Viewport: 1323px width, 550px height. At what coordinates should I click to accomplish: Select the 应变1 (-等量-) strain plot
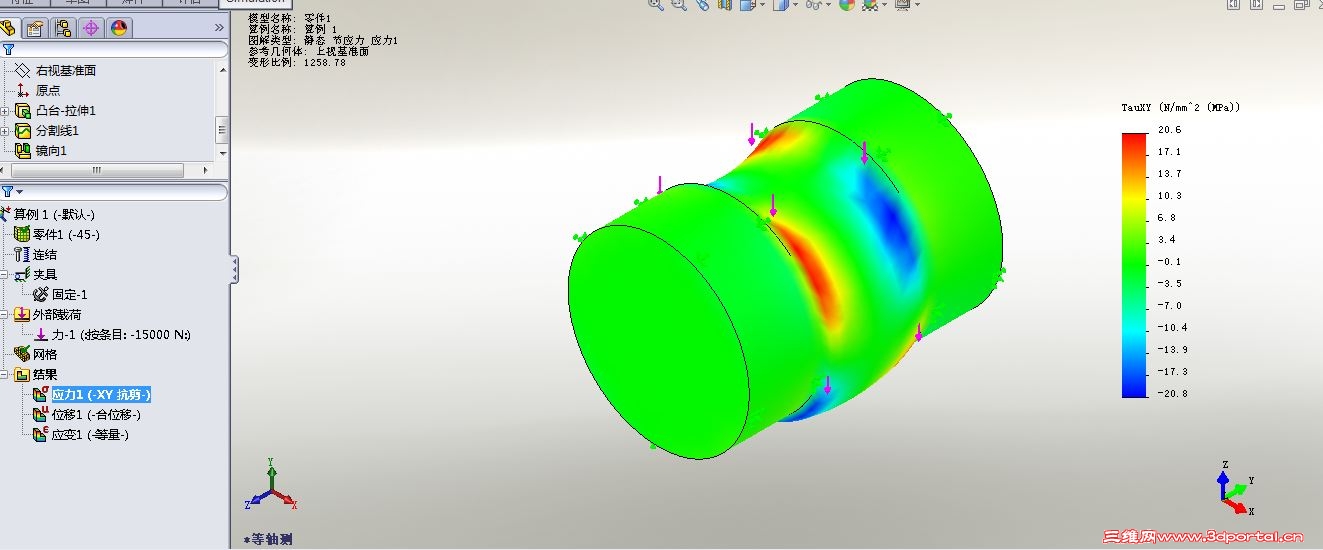90,434
